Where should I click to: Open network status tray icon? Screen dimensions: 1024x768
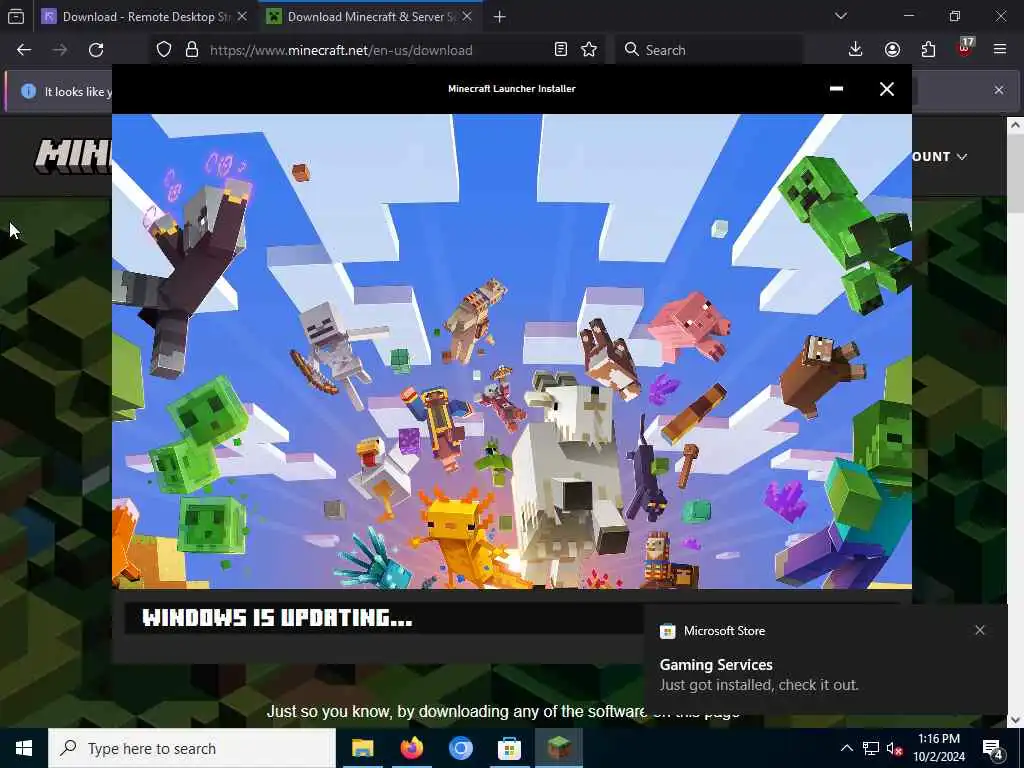click(871, 748)
